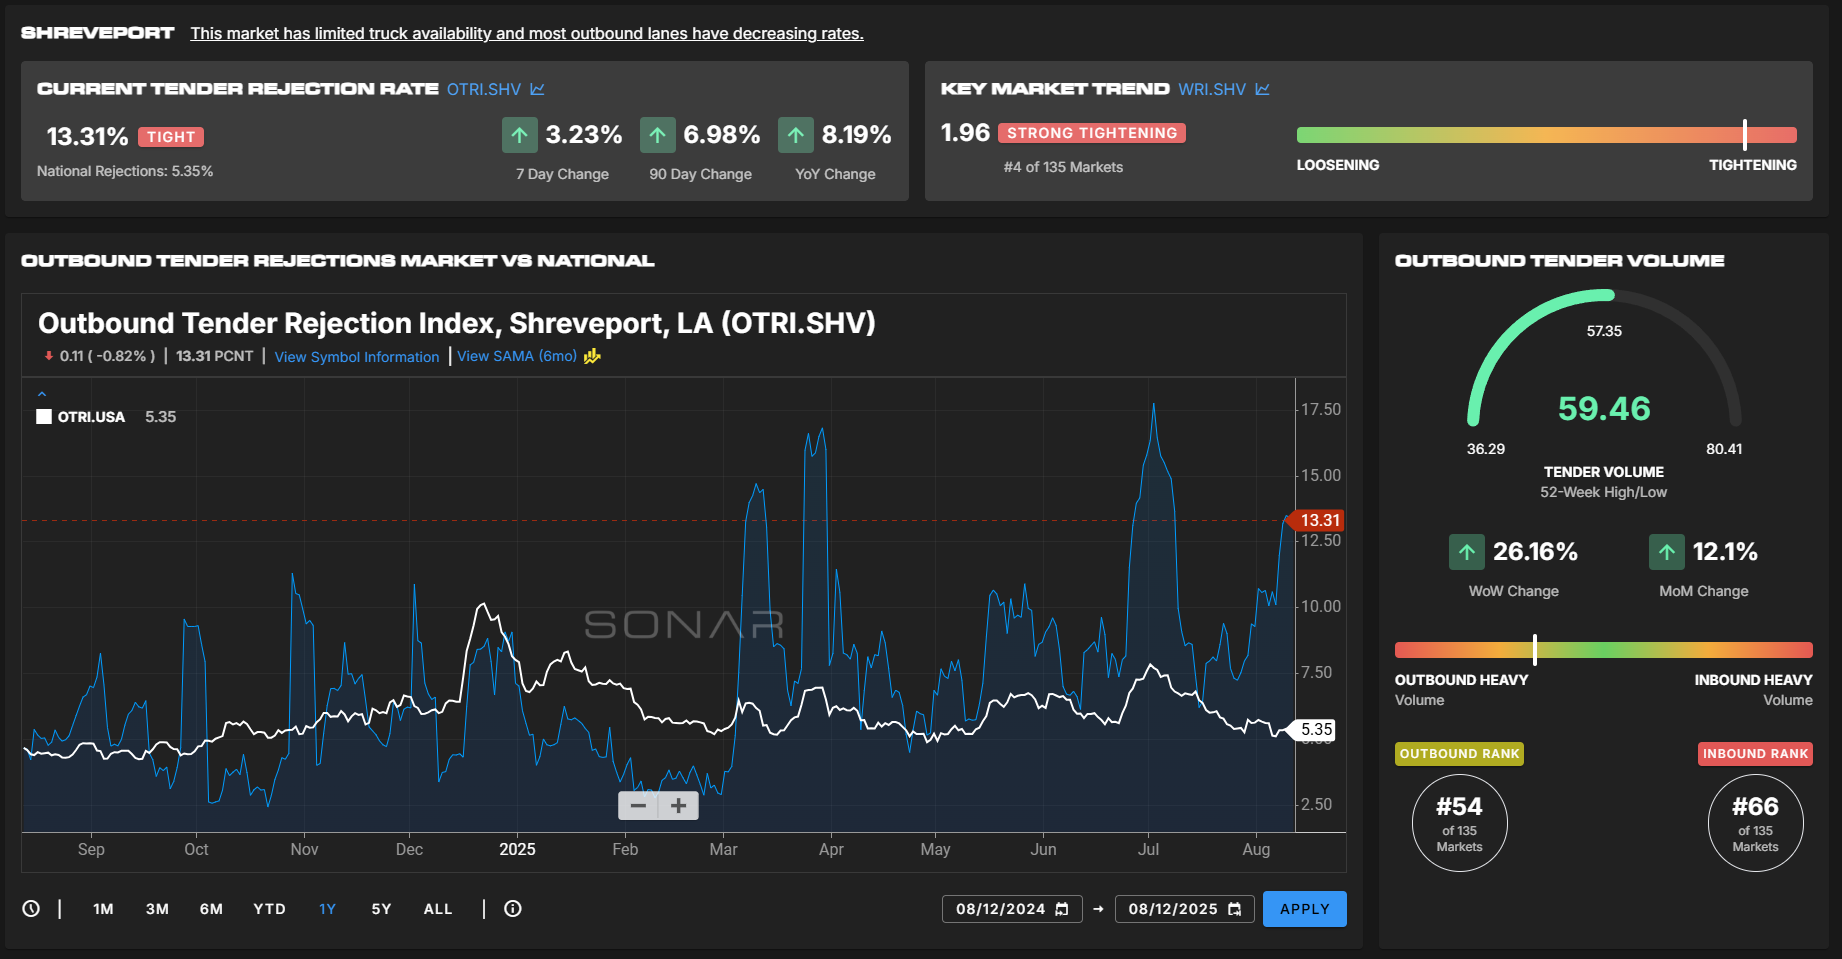Click the 59.46 tender volume value

click(1604, 409)
